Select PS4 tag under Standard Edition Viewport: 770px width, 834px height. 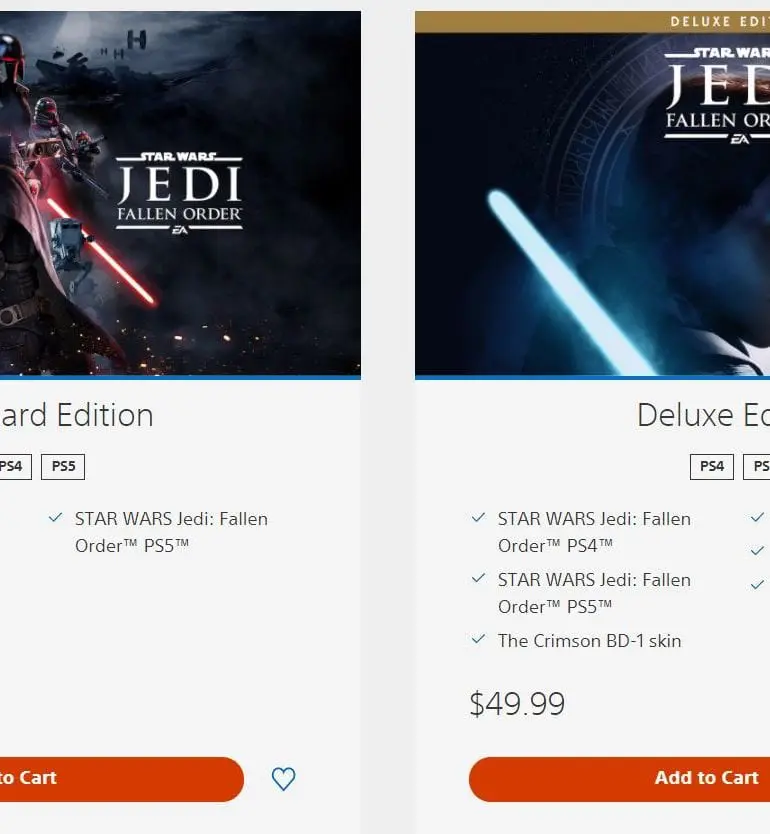15,467
